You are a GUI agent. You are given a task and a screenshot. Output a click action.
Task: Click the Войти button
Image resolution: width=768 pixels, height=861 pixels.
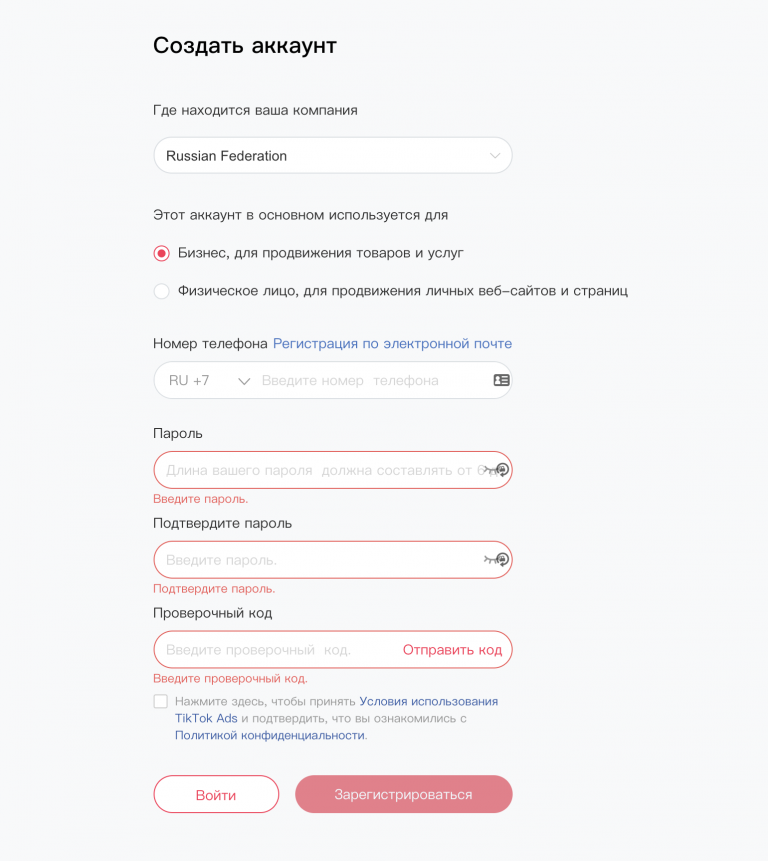click(x=216, y=795)
